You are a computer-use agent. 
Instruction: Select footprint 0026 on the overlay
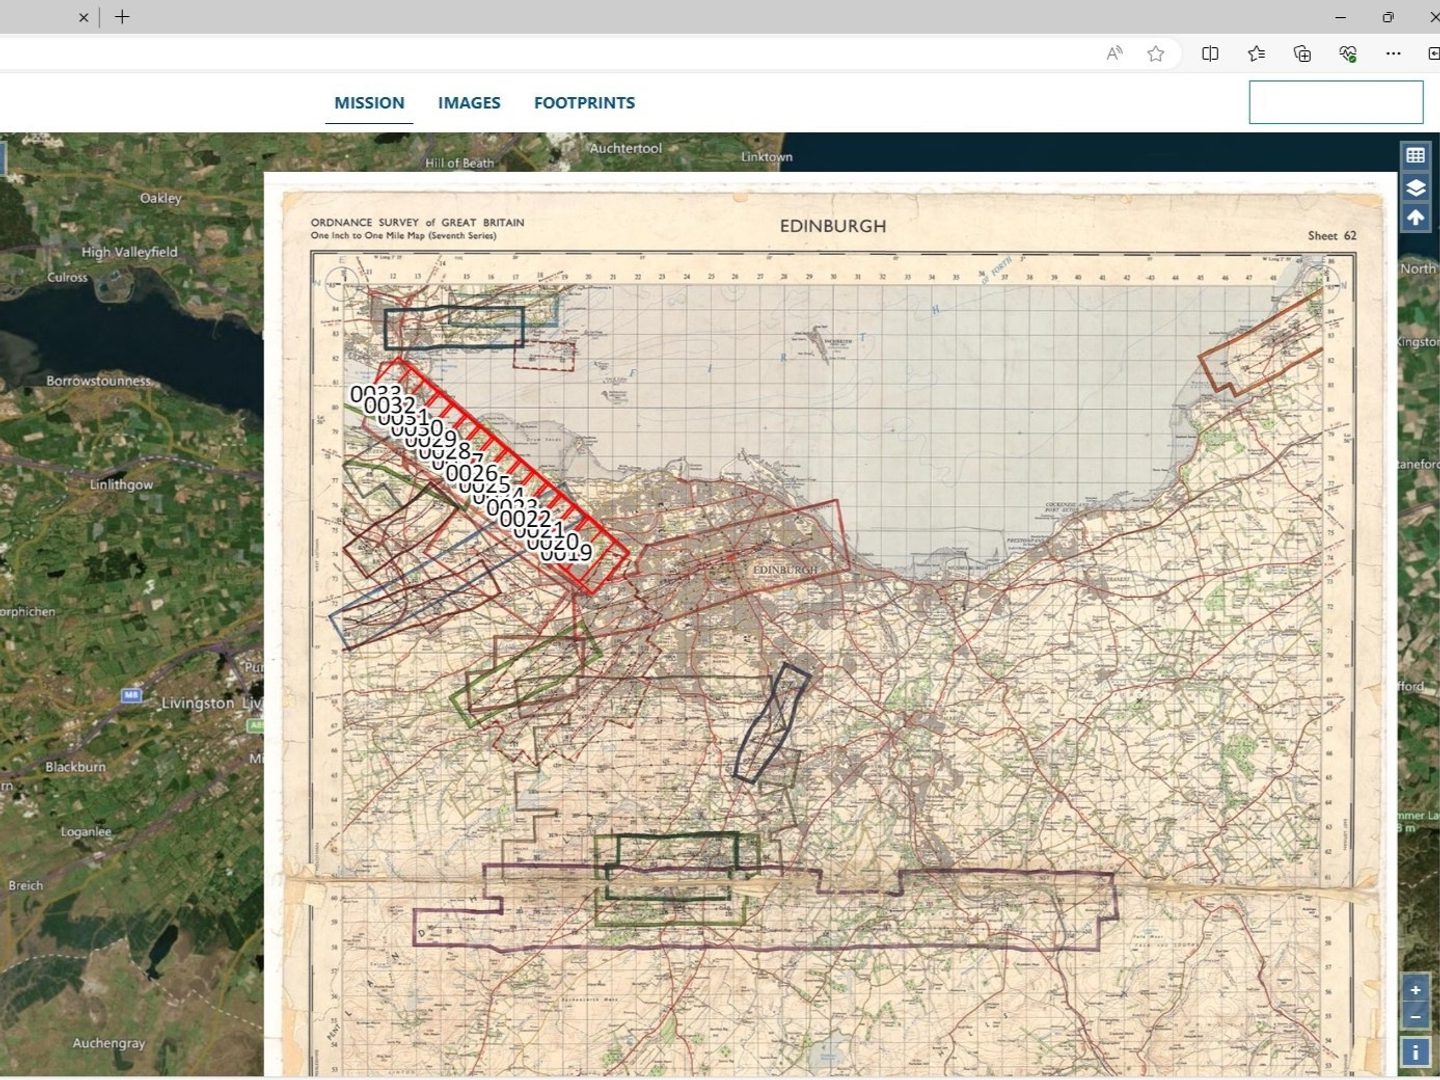471,474
